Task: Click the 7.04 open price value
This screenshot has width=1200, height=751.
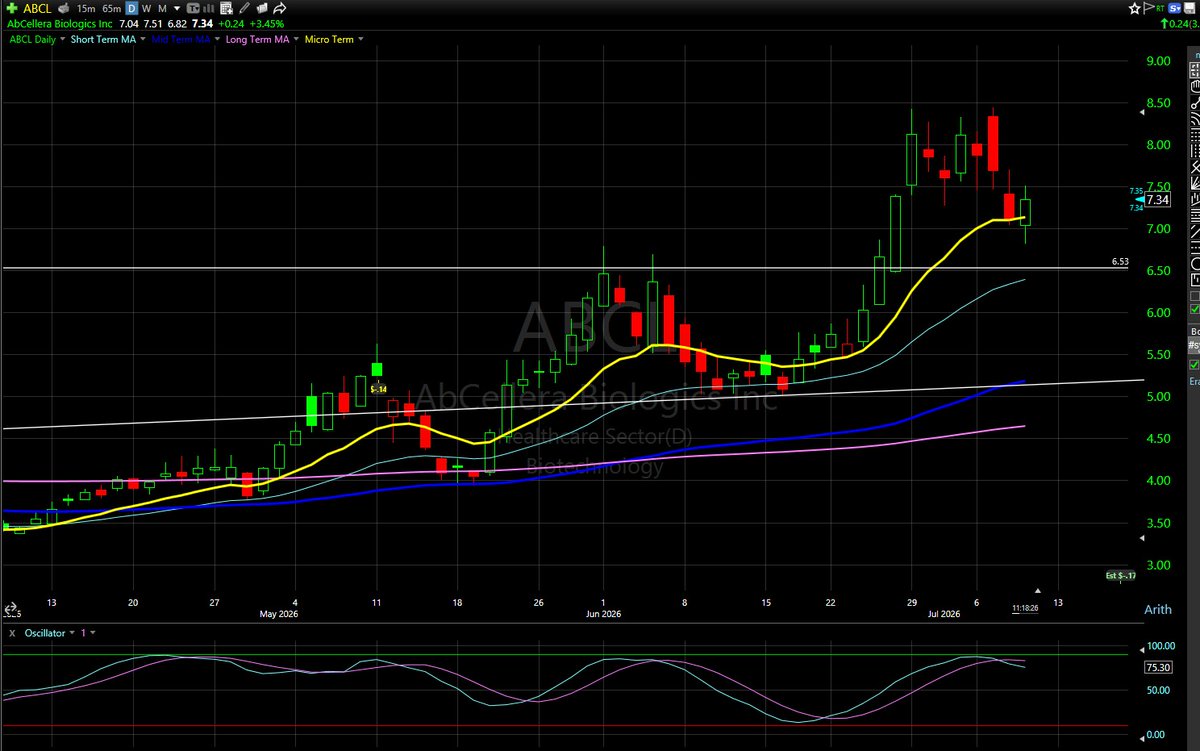Action: pos(128,24)
